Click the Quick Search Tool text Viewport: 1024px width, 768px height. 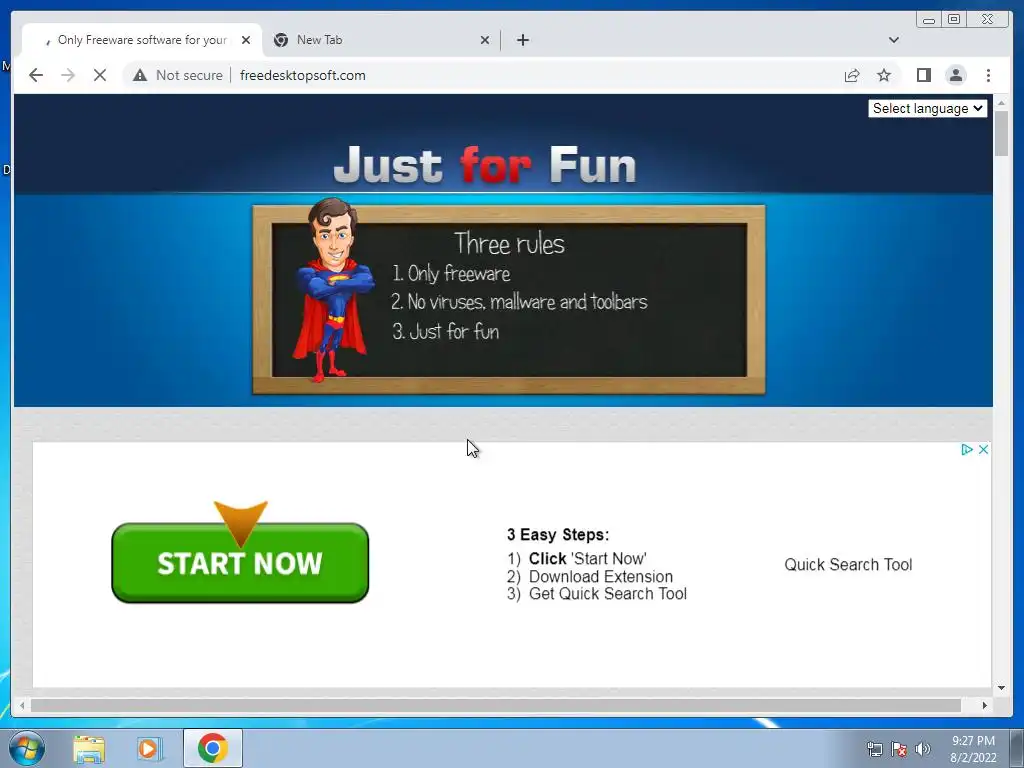848,564
